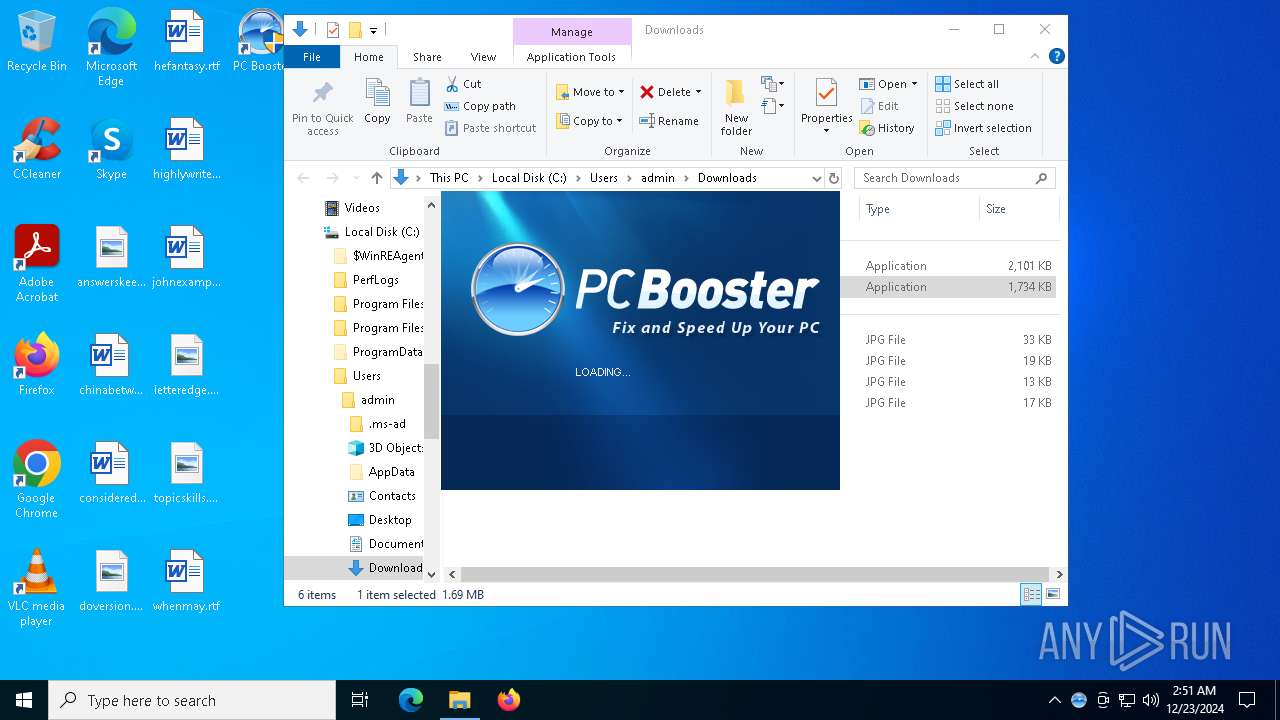Open recent locations dropdown arrow
Image resolution: width=1280 pixels, height=720 pixels.
[x=354, y=178]
